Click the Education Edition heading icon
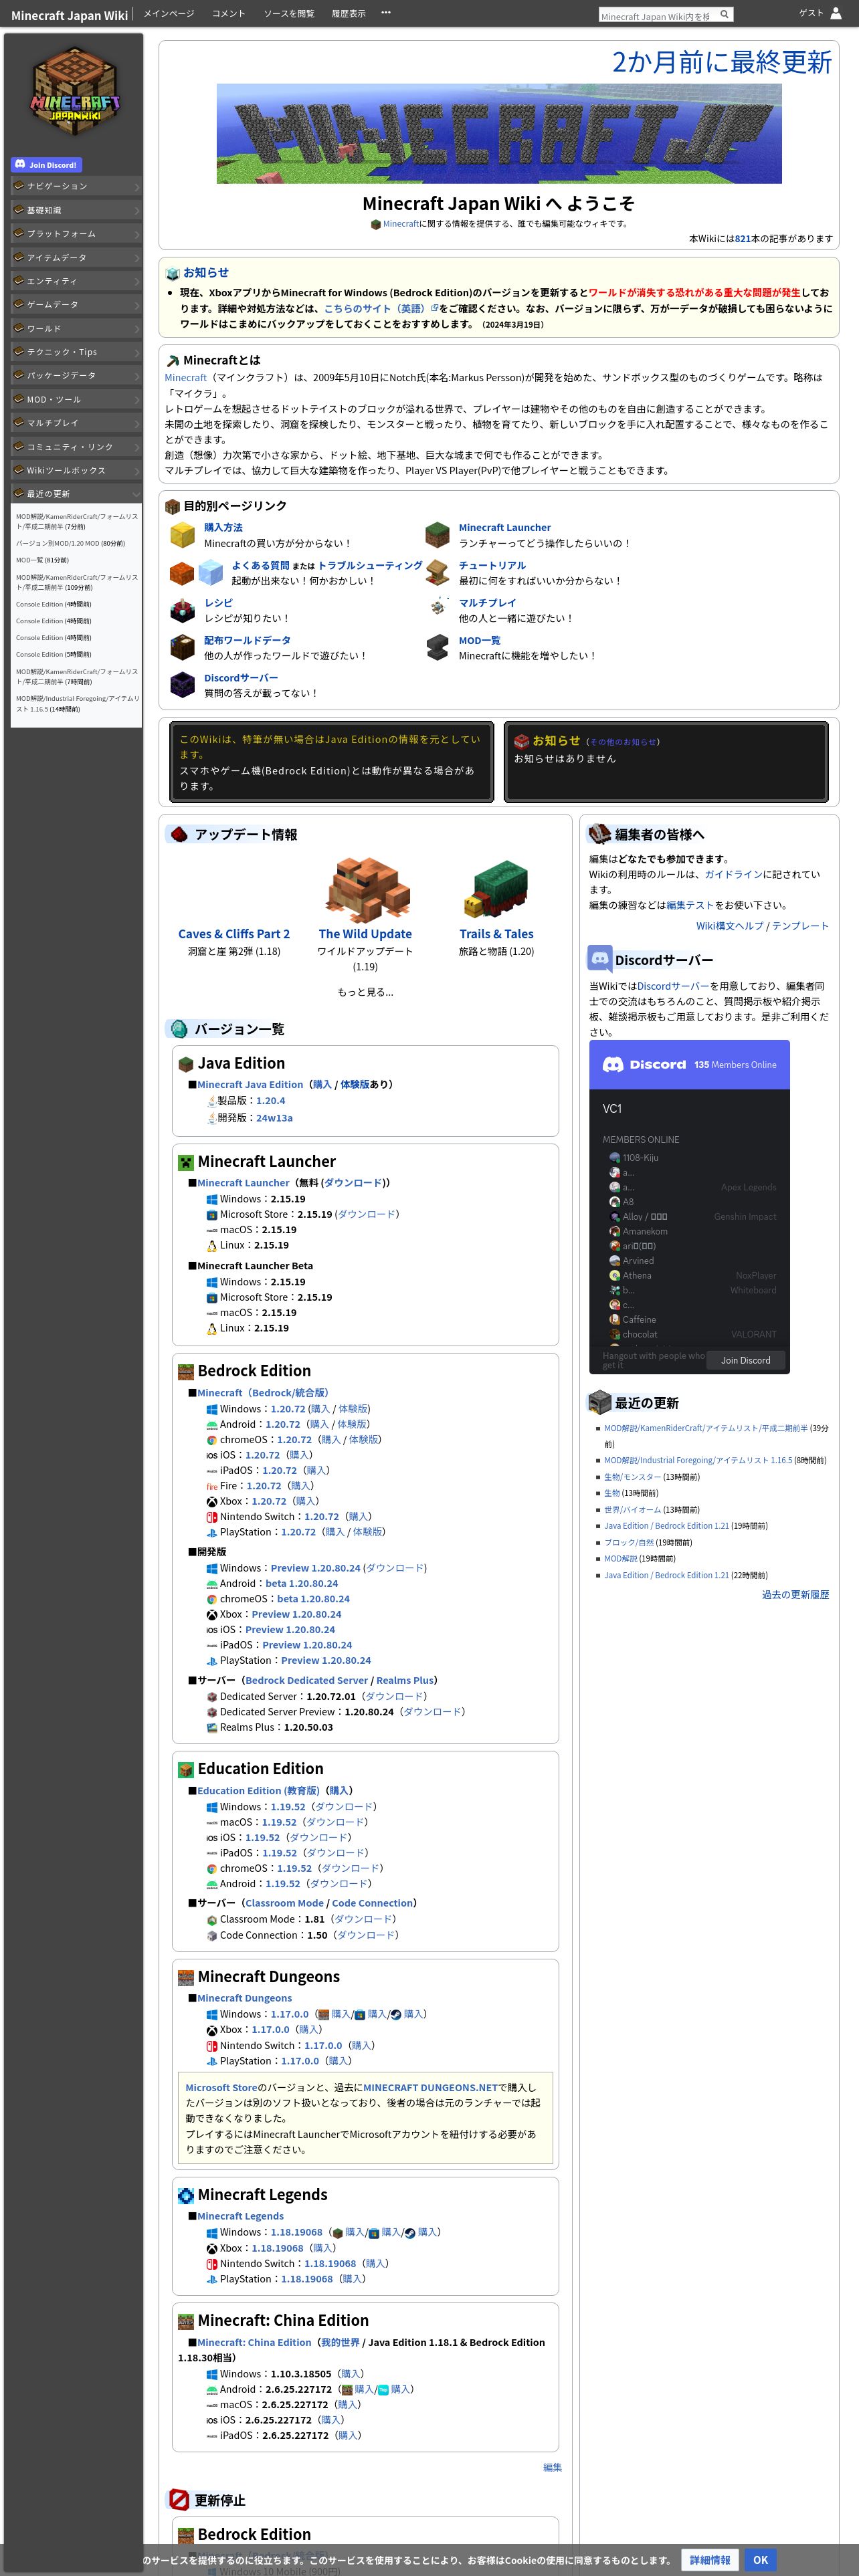Image resolution: width=859 pixels, height=2576 pixels. coord(186,1770)
